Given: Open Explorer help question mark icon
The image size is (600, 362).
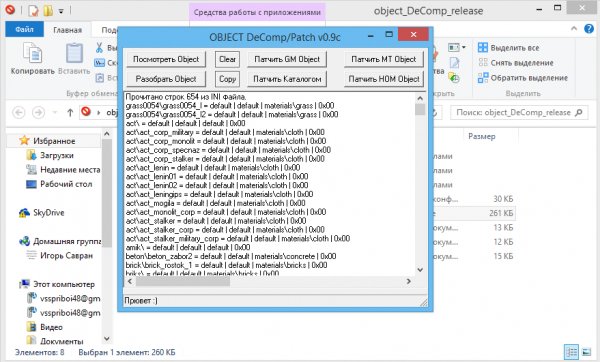Looking at the screenshot, I should click(589, 28).
